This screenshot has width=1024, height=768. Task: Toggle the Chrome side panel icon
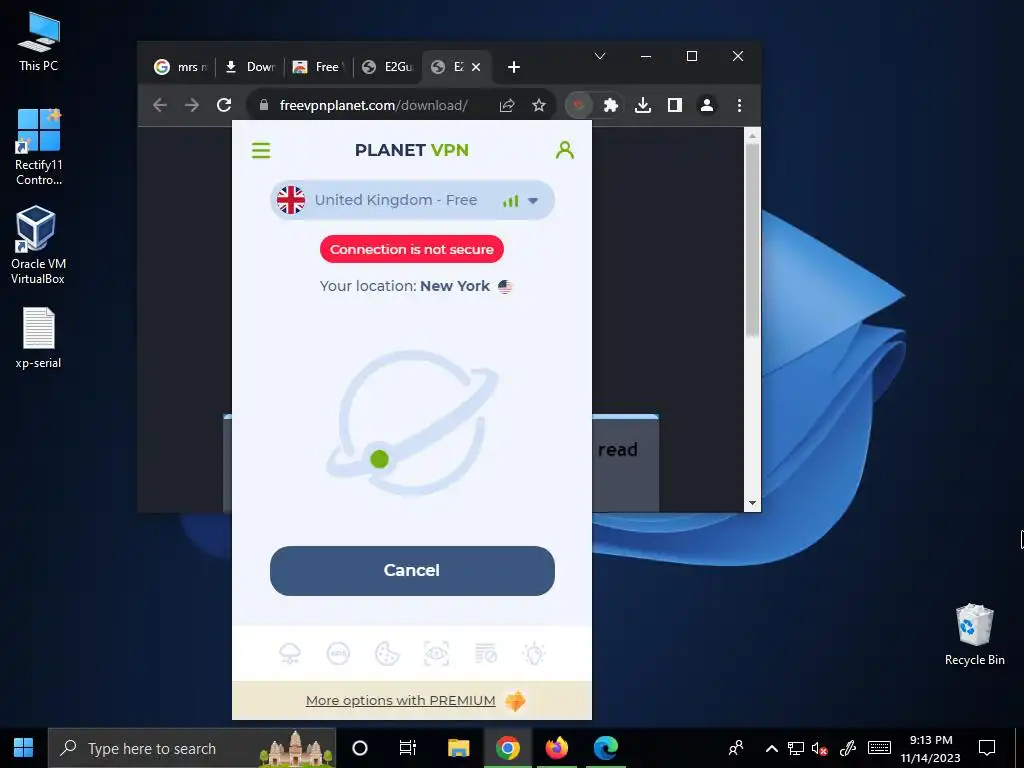(x=675, y=105)
